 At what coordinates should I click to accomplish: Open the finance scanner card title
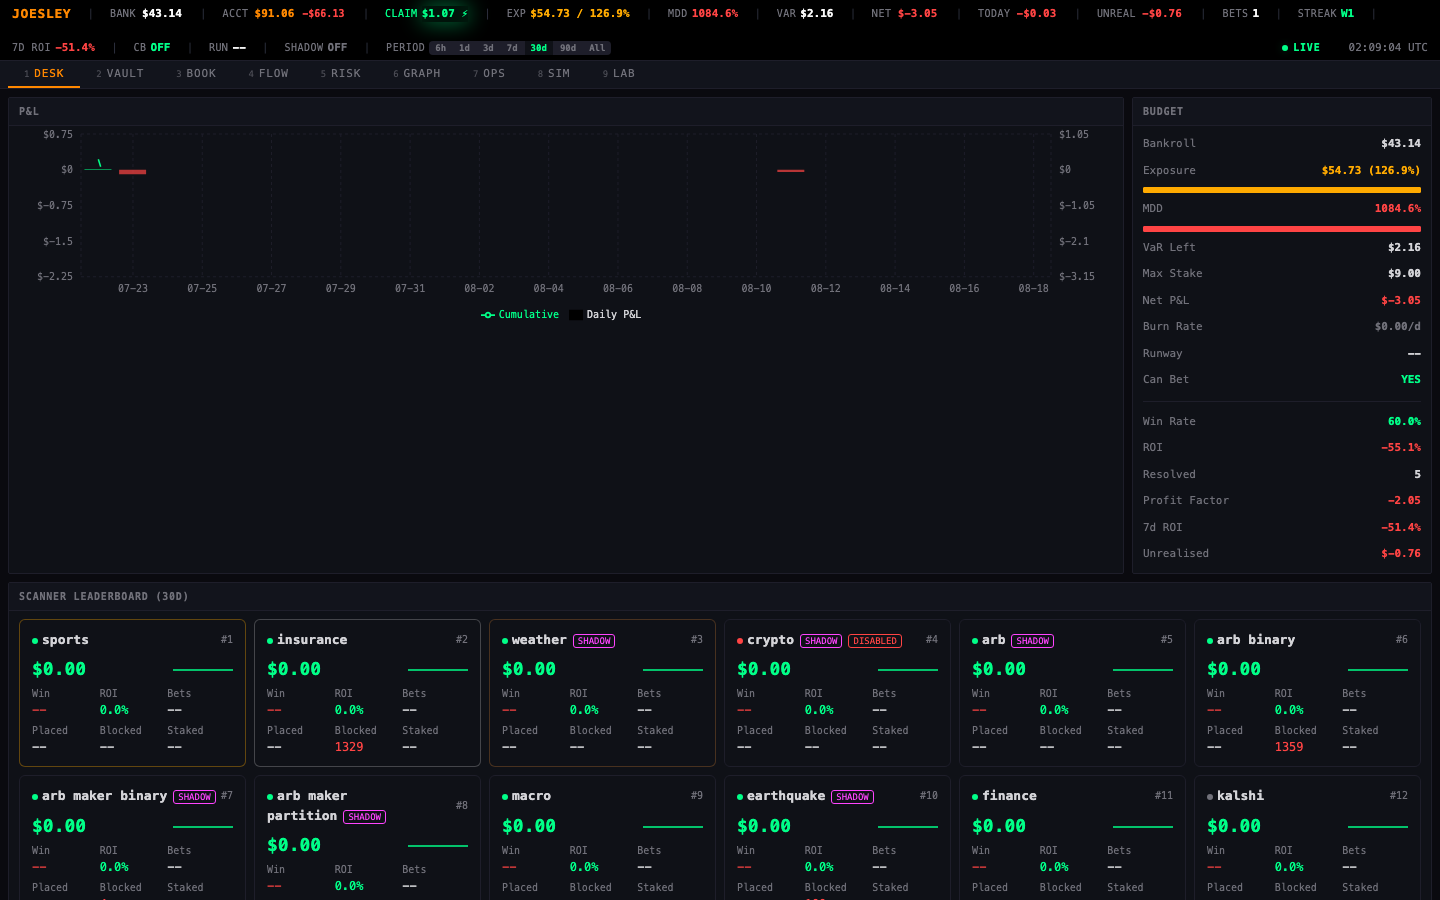coord(1009,796)
